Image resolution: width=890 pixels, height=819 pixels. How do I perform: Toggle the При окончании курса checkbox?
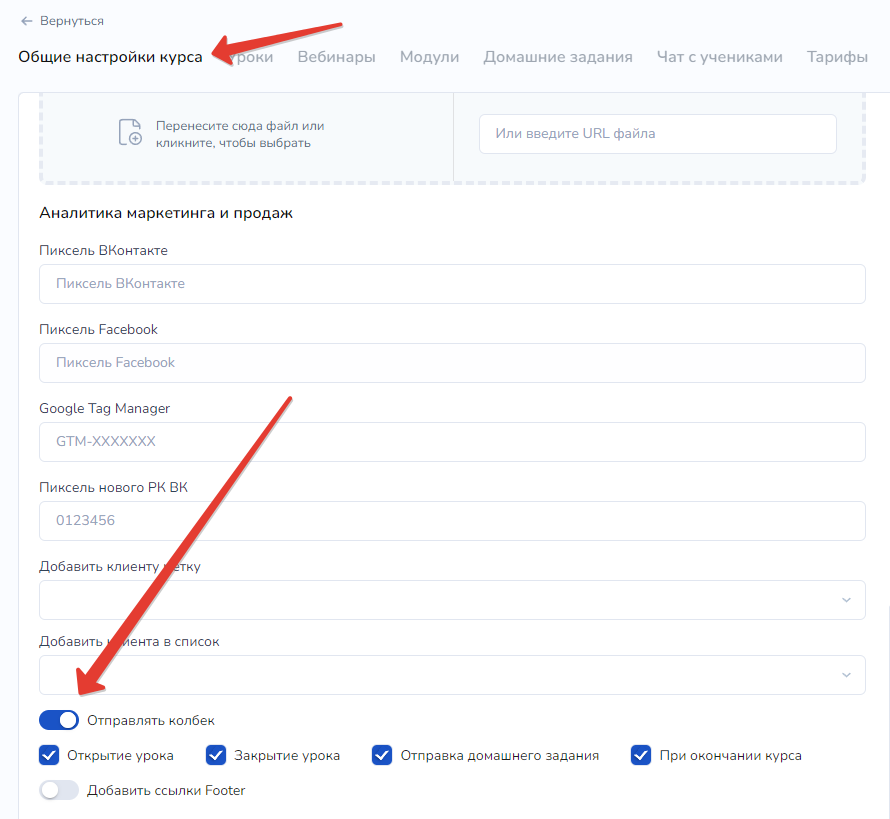click(642, 755)
